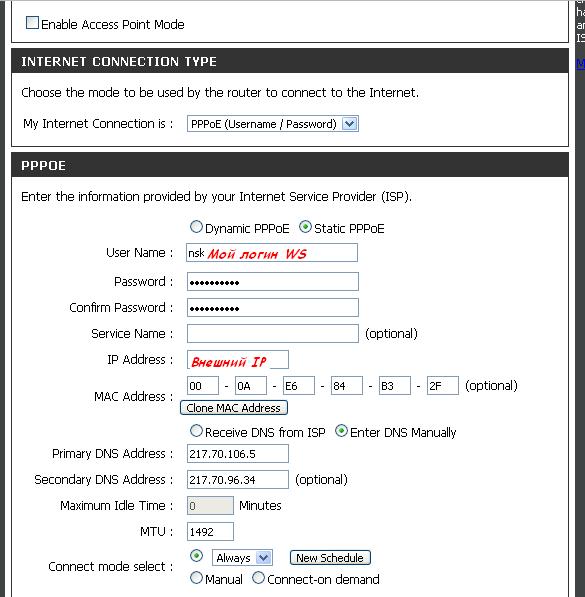
Task: Click the last MAC Address field 2F
Action: (443, 386)
